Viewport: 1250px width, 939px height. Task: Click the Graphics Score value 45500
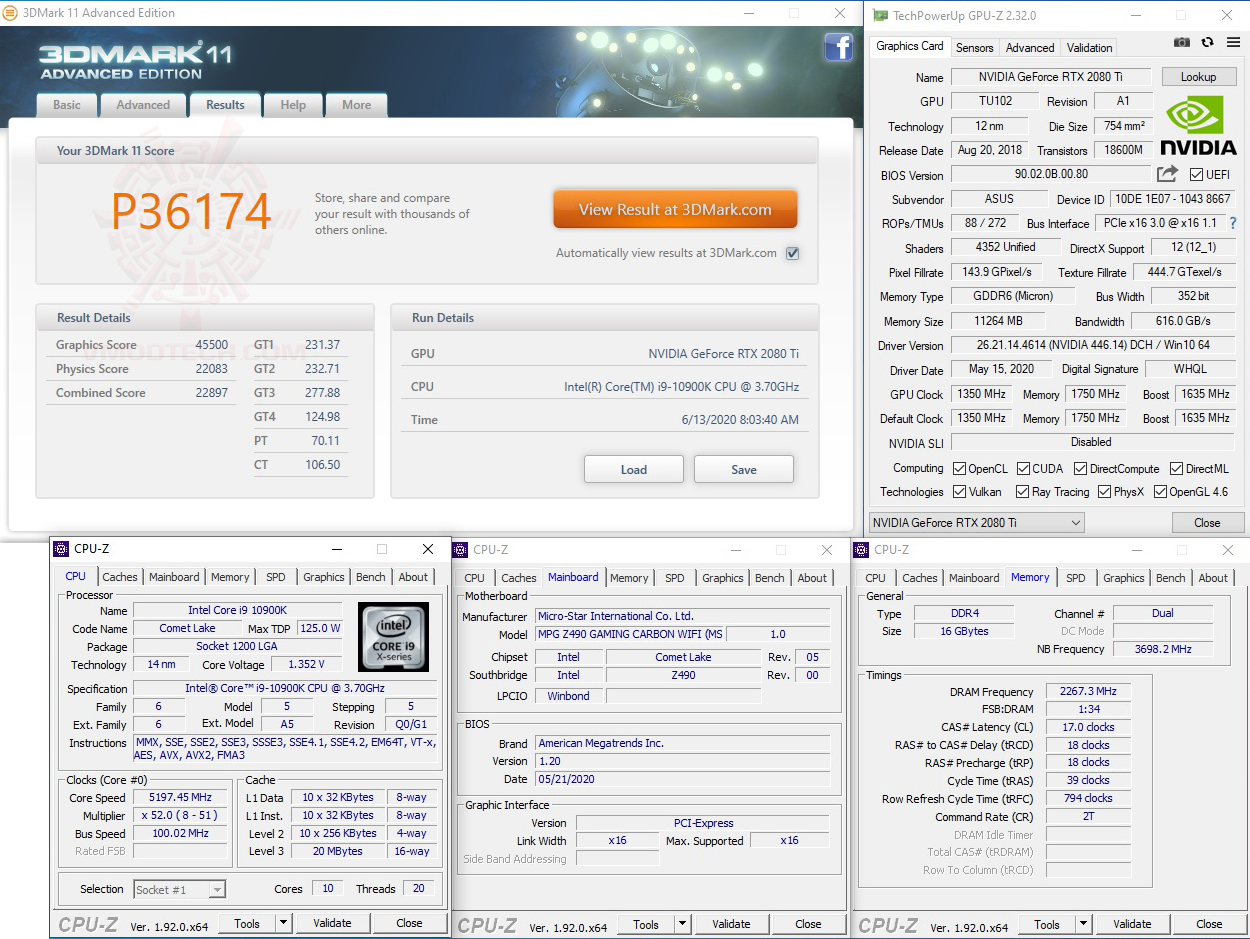tap(212, 345)
